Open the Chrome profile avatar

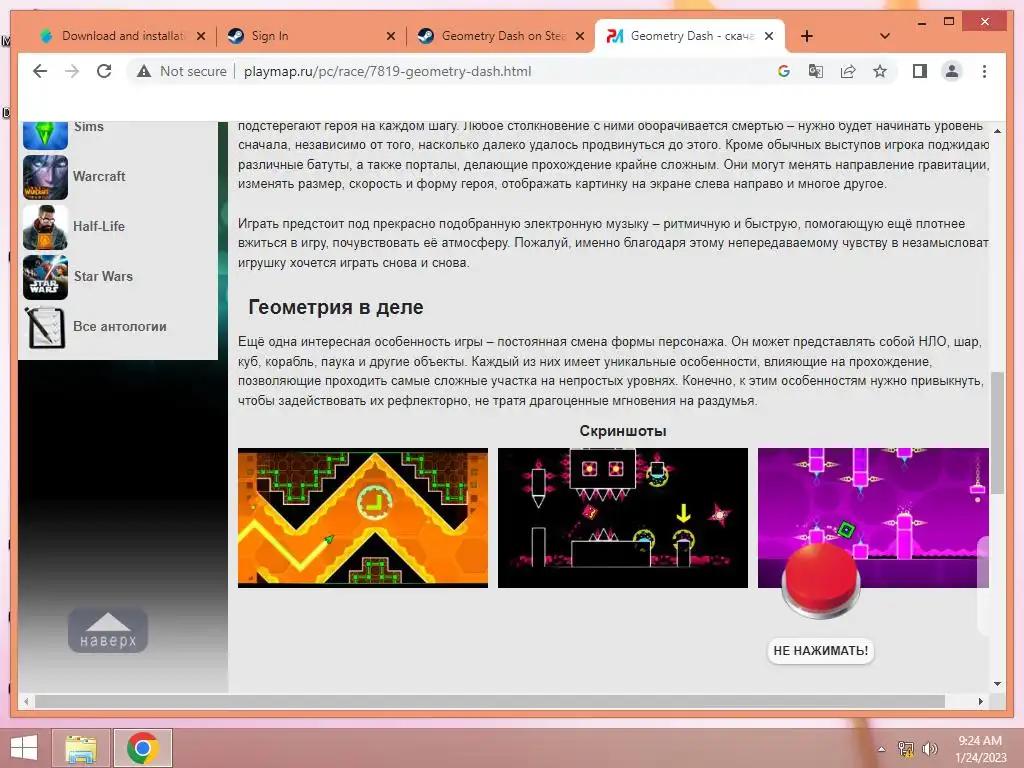pyautogui.click(x=952, y=71)
